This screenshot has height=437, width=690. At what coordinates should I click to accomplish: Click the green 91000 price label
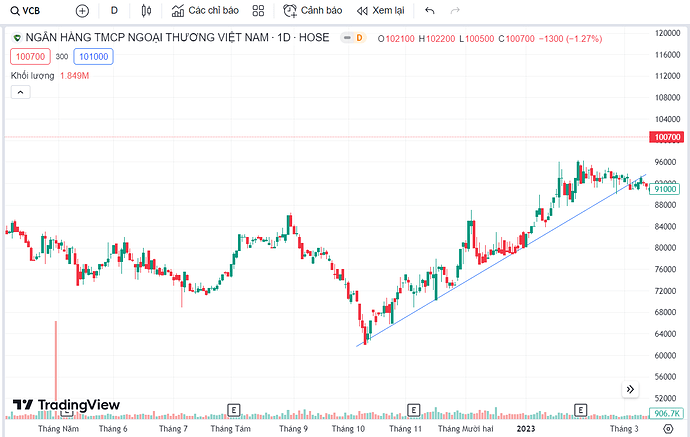click(x=664, y=189)
